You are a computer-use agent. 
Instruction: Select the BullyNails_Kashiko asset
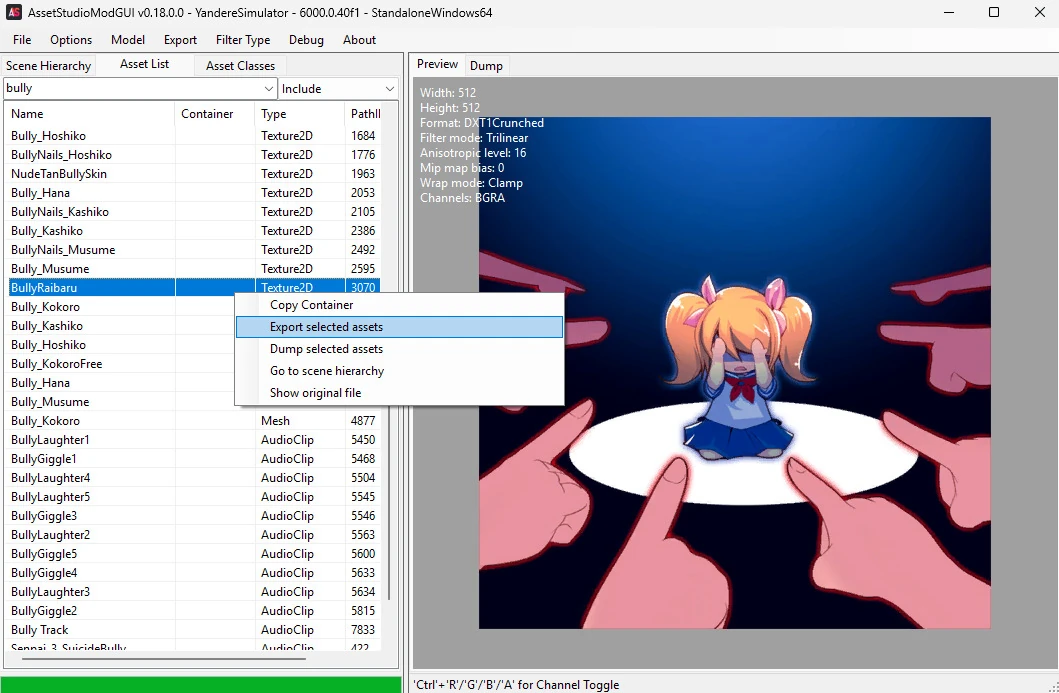pos(195,211)
